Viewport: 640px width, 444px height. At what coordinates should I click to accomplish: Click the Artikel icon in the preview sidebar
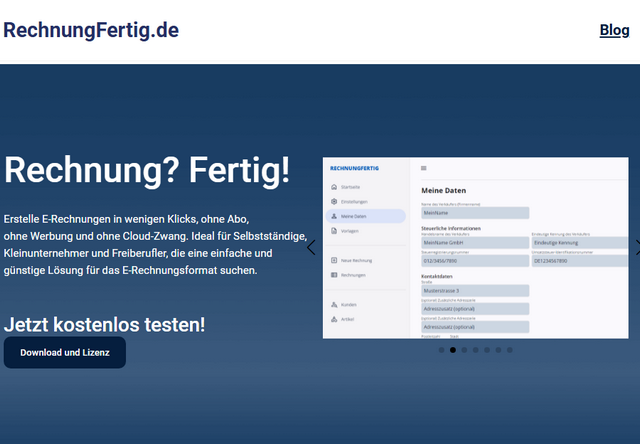coord(334,319)
